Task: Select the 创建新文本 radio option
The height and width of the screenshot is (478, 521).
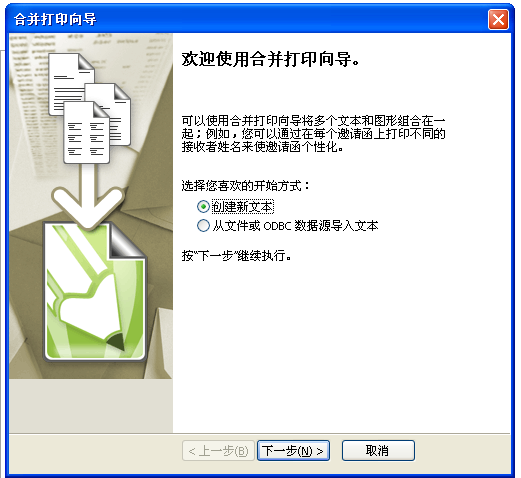Action: pos(235,207)
